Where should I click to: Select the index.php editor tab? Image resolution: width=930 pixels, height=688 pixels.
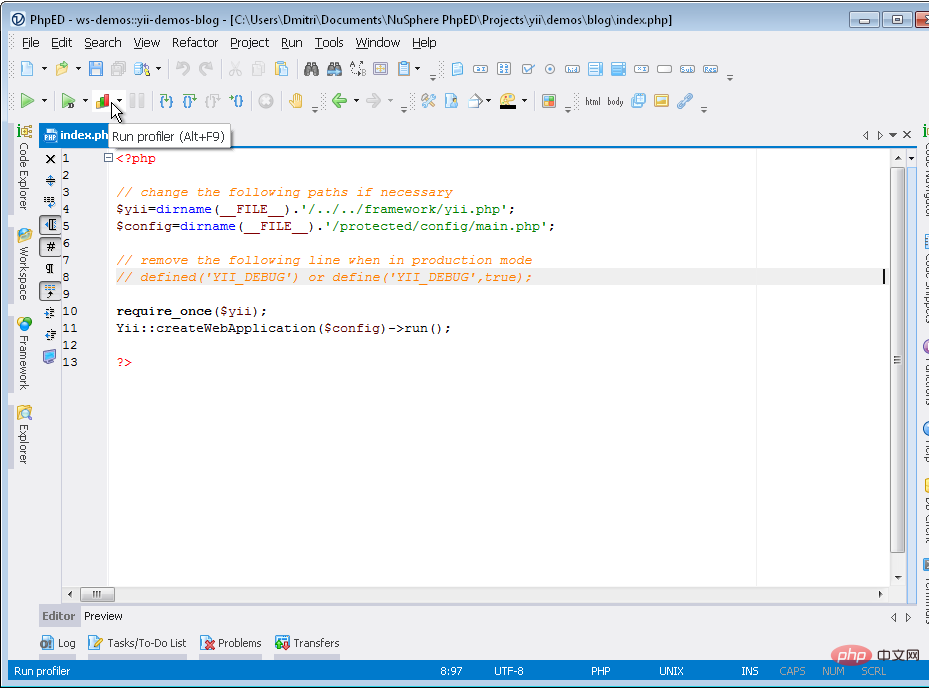75,135
